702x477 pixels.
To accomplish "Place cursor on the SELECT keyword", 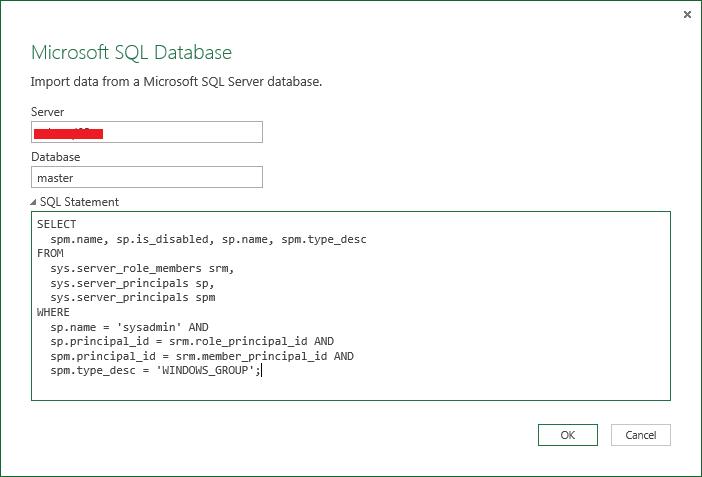I will 56,224.
